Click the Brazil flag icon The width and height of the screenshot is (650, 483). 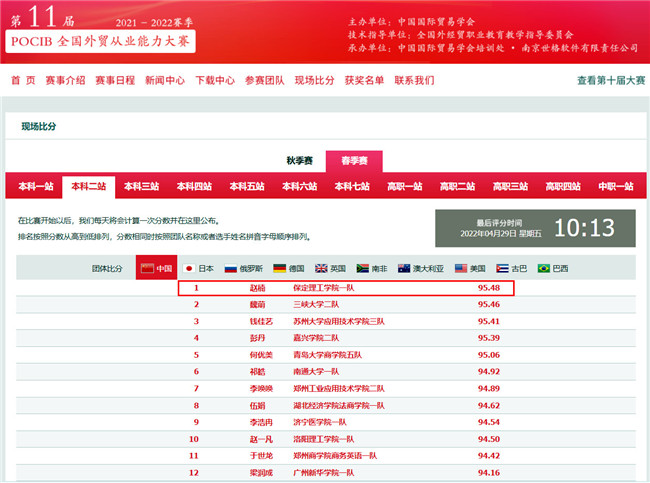click(x=543, y=268)
